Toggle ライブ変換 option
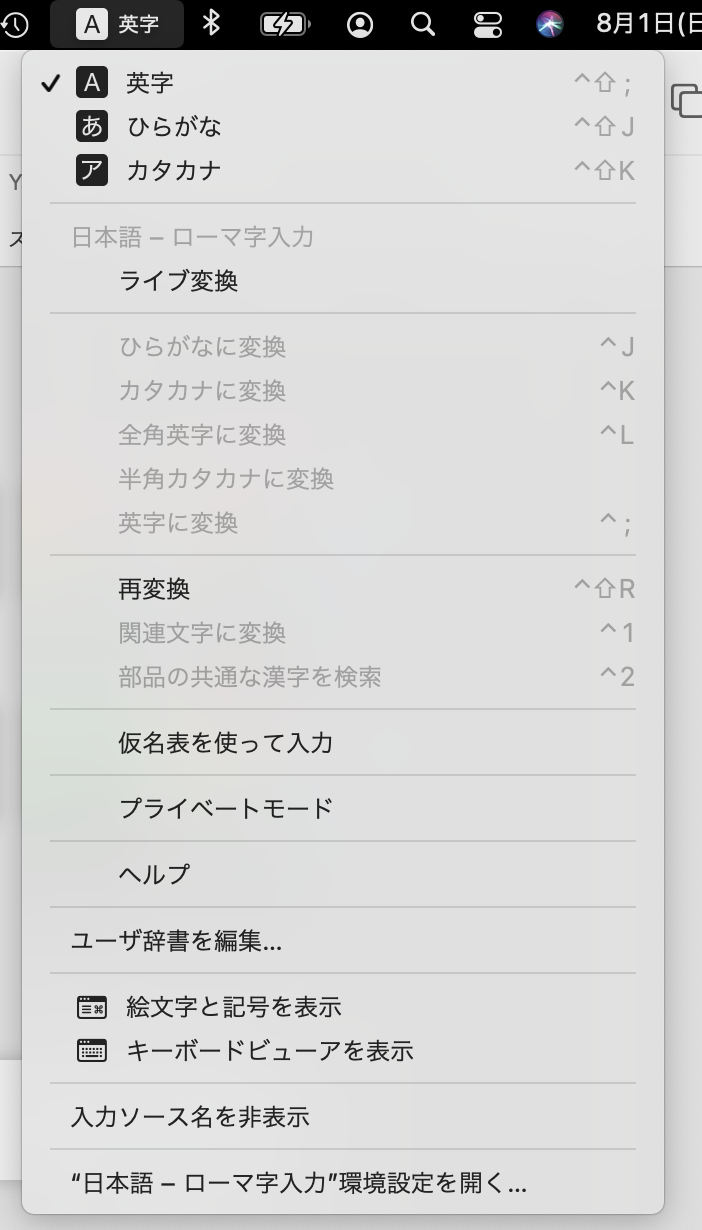 click(178, 281)
